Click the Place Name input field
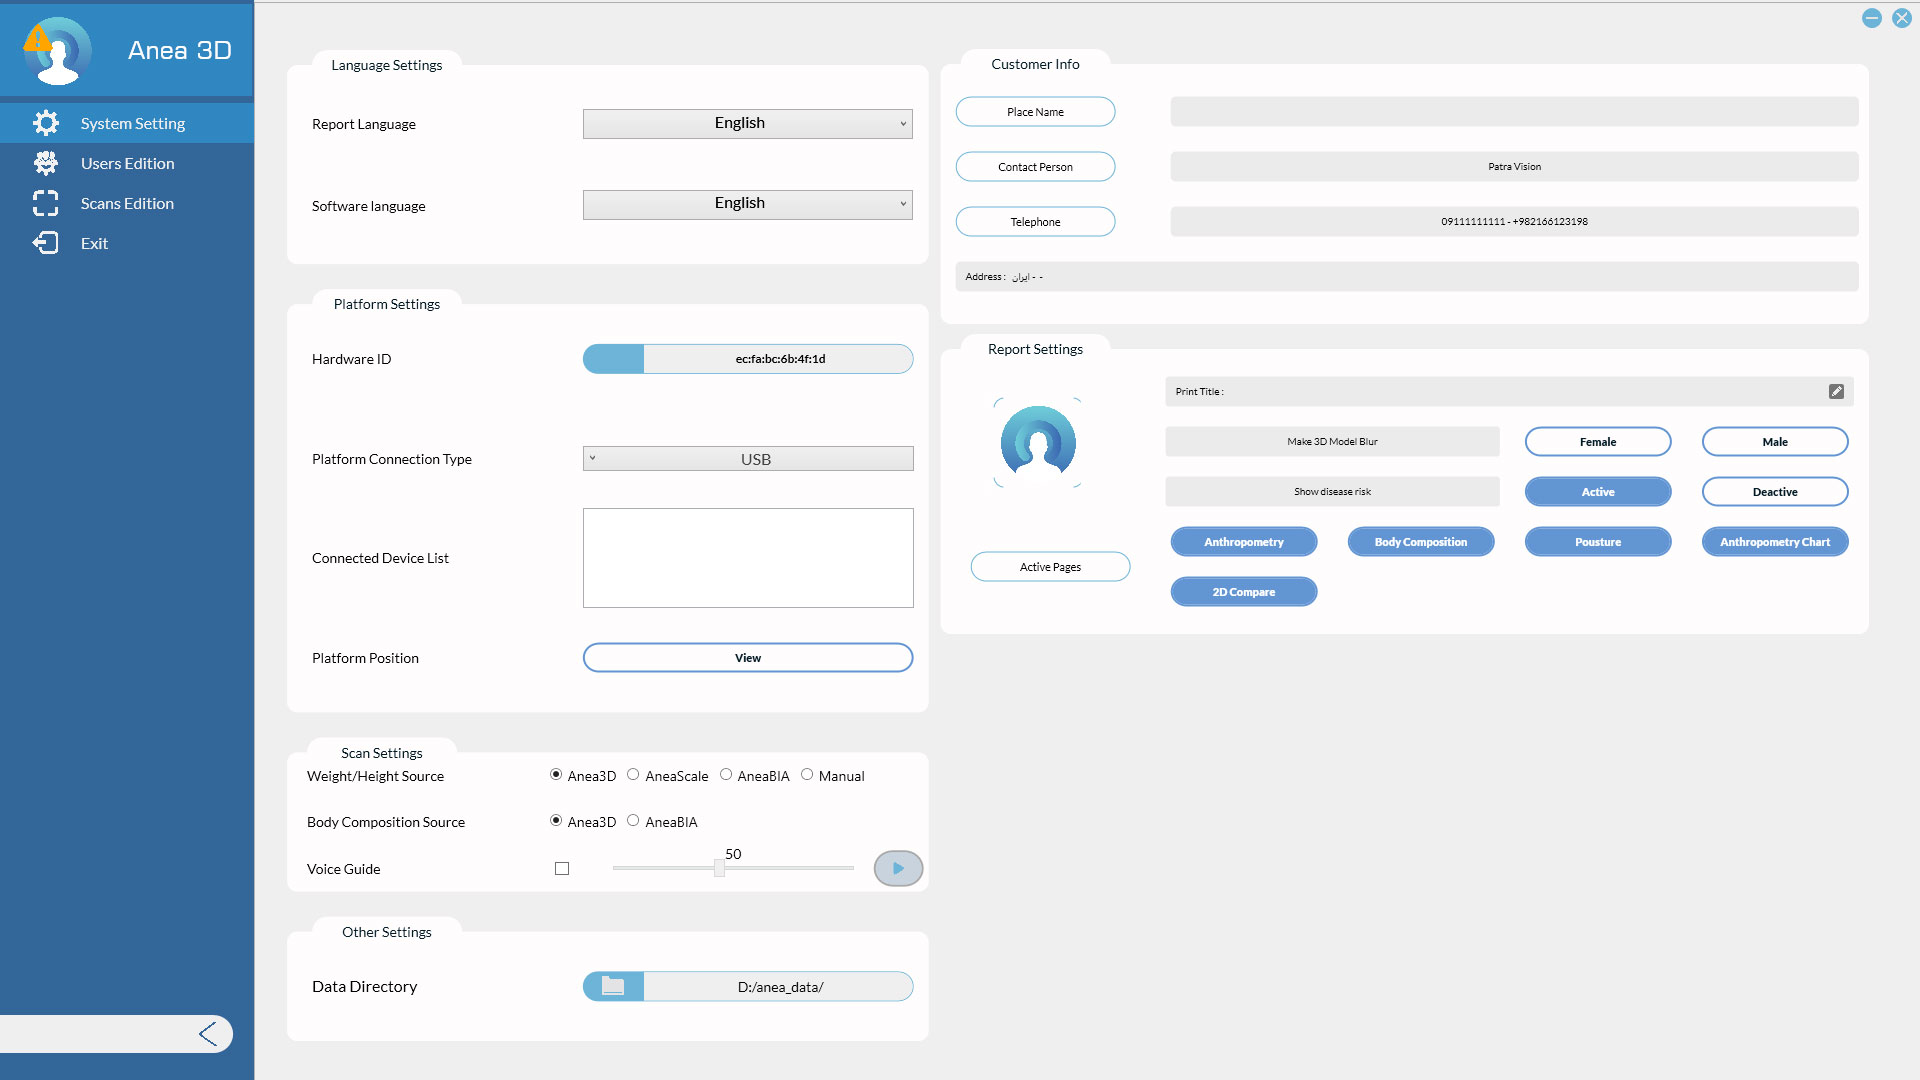 pos(1513,112)
